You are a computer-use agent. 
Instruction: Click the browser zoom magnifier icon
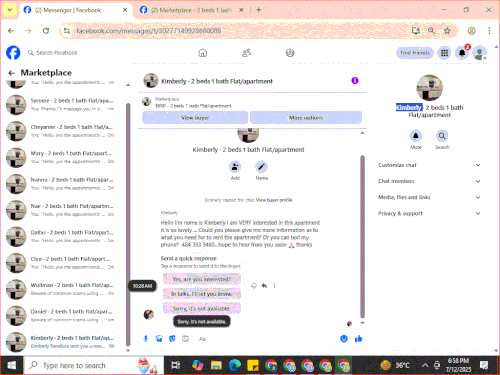431,31
